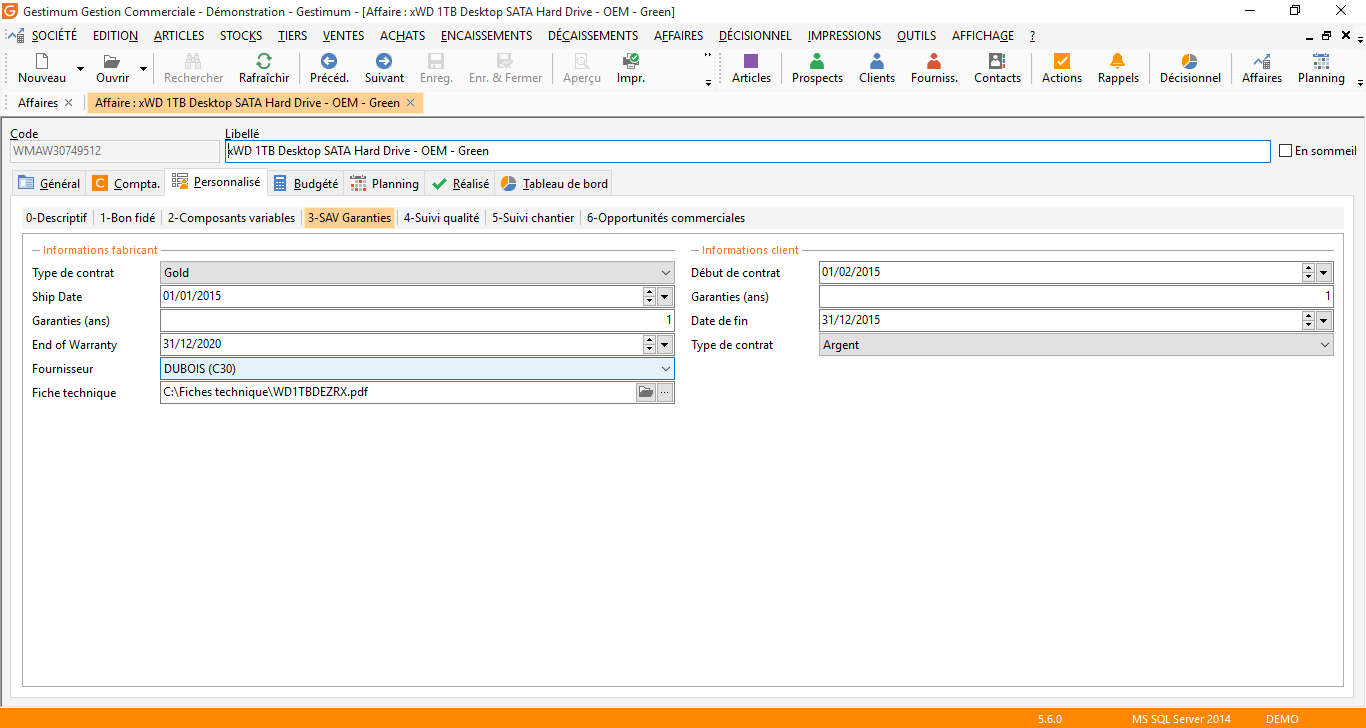Open file browser for Fiche technique
This screenshot has width=1366, height=728.
click(646, 393)
